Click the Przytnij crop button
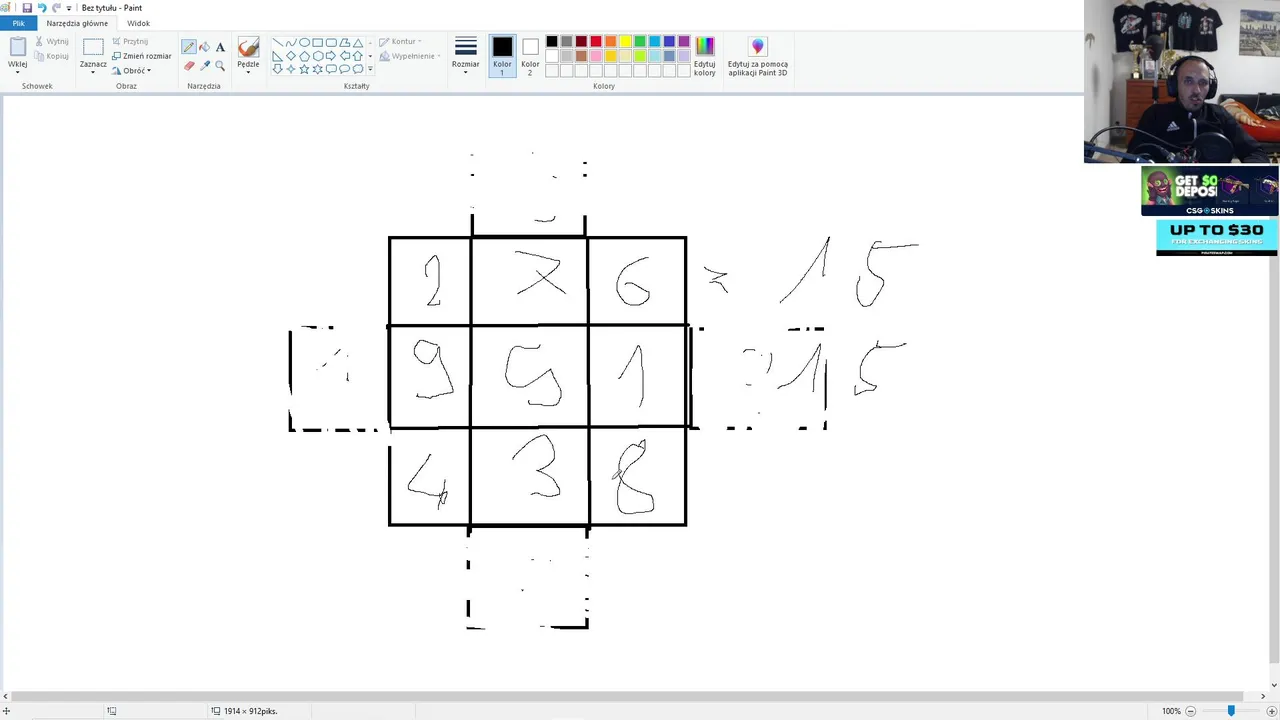Image resolution: width=1280 pixels, height=720 pixels. pos(130,41)
